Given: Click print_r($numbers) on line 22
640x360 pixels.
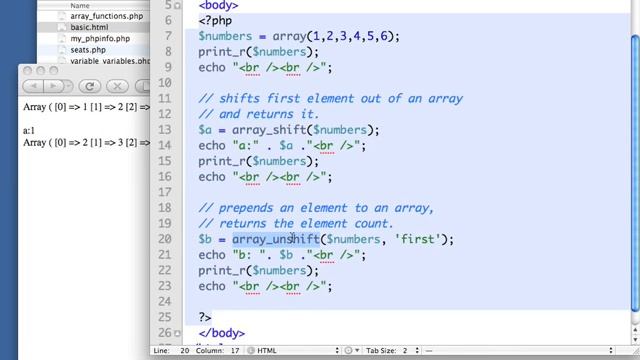Looking at the screenshot, I should click(258, 271).
